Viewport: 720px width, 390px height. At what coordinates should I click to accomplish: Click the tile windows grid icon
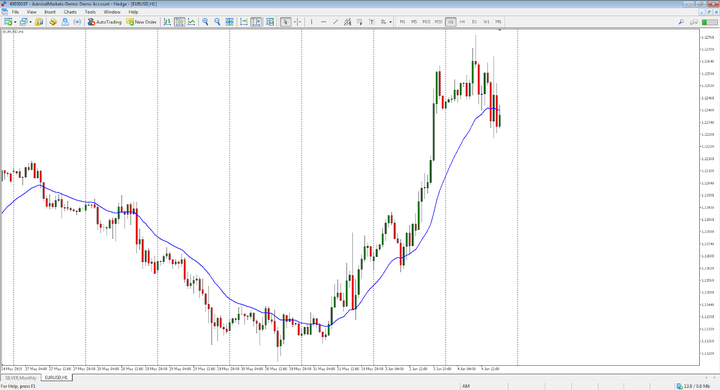coord(230,22)
